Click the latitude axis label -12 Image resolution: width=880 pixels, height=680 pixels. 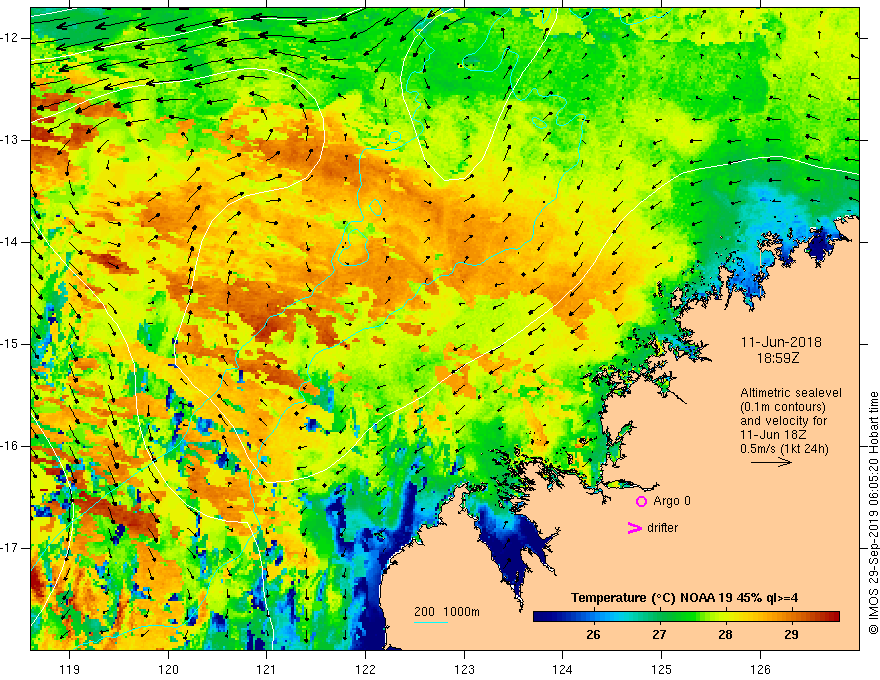(x=10, y=38)
